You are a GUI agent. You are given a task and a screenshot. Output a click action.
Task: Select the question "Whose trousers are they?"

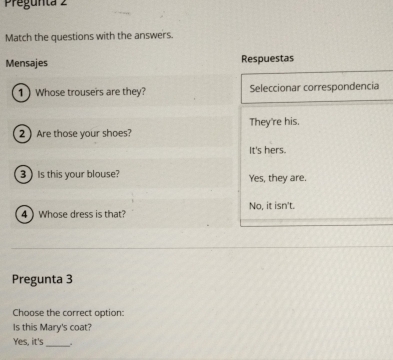pyautogui.click(x=91, y=92)
